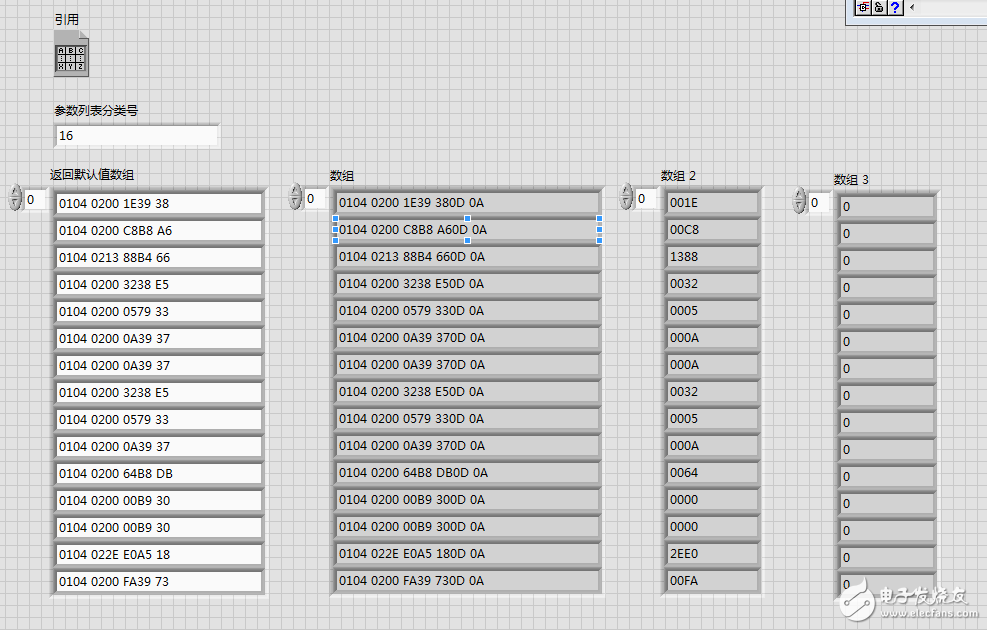Click the 00C8 value in 数组 2
Screen dimensions: 987x630
tap(712, 230)
